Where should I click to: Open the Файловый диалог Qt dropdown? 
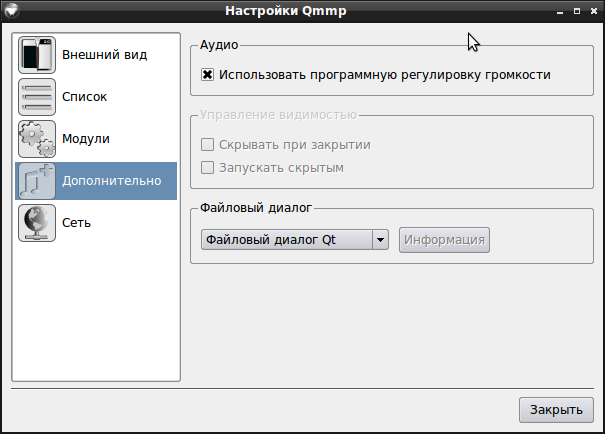pyautogui.click(x=295, y=240)
